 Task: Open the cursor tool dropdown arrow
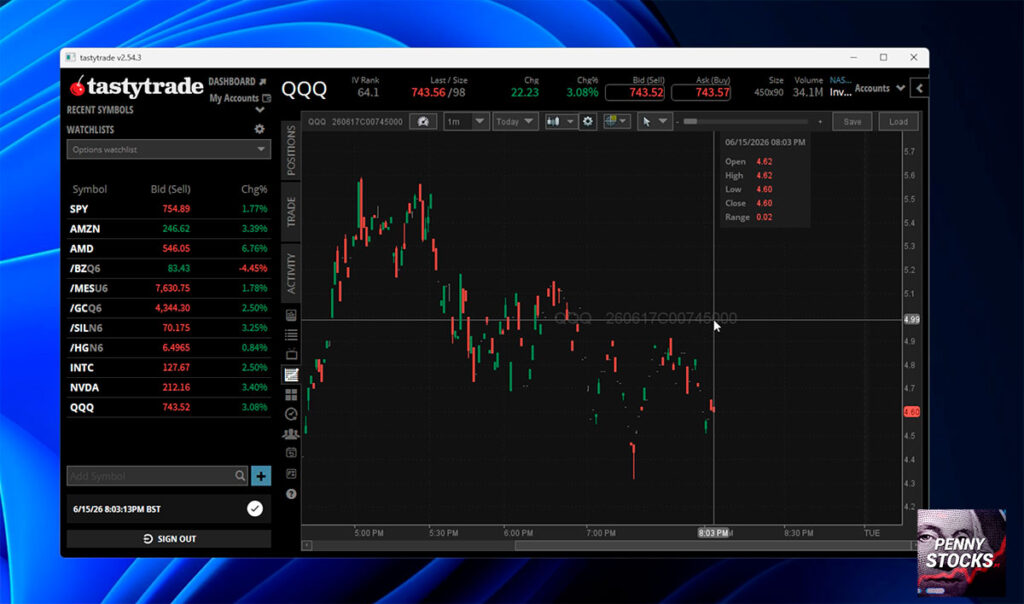click(663, 121)
